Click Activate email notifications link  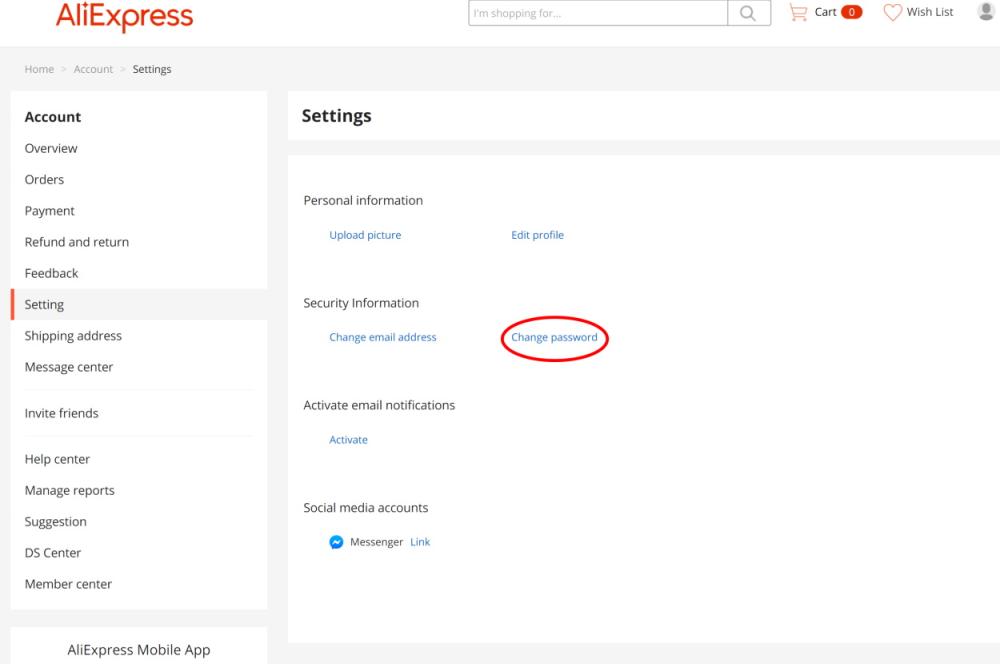[x=348, y=439]
